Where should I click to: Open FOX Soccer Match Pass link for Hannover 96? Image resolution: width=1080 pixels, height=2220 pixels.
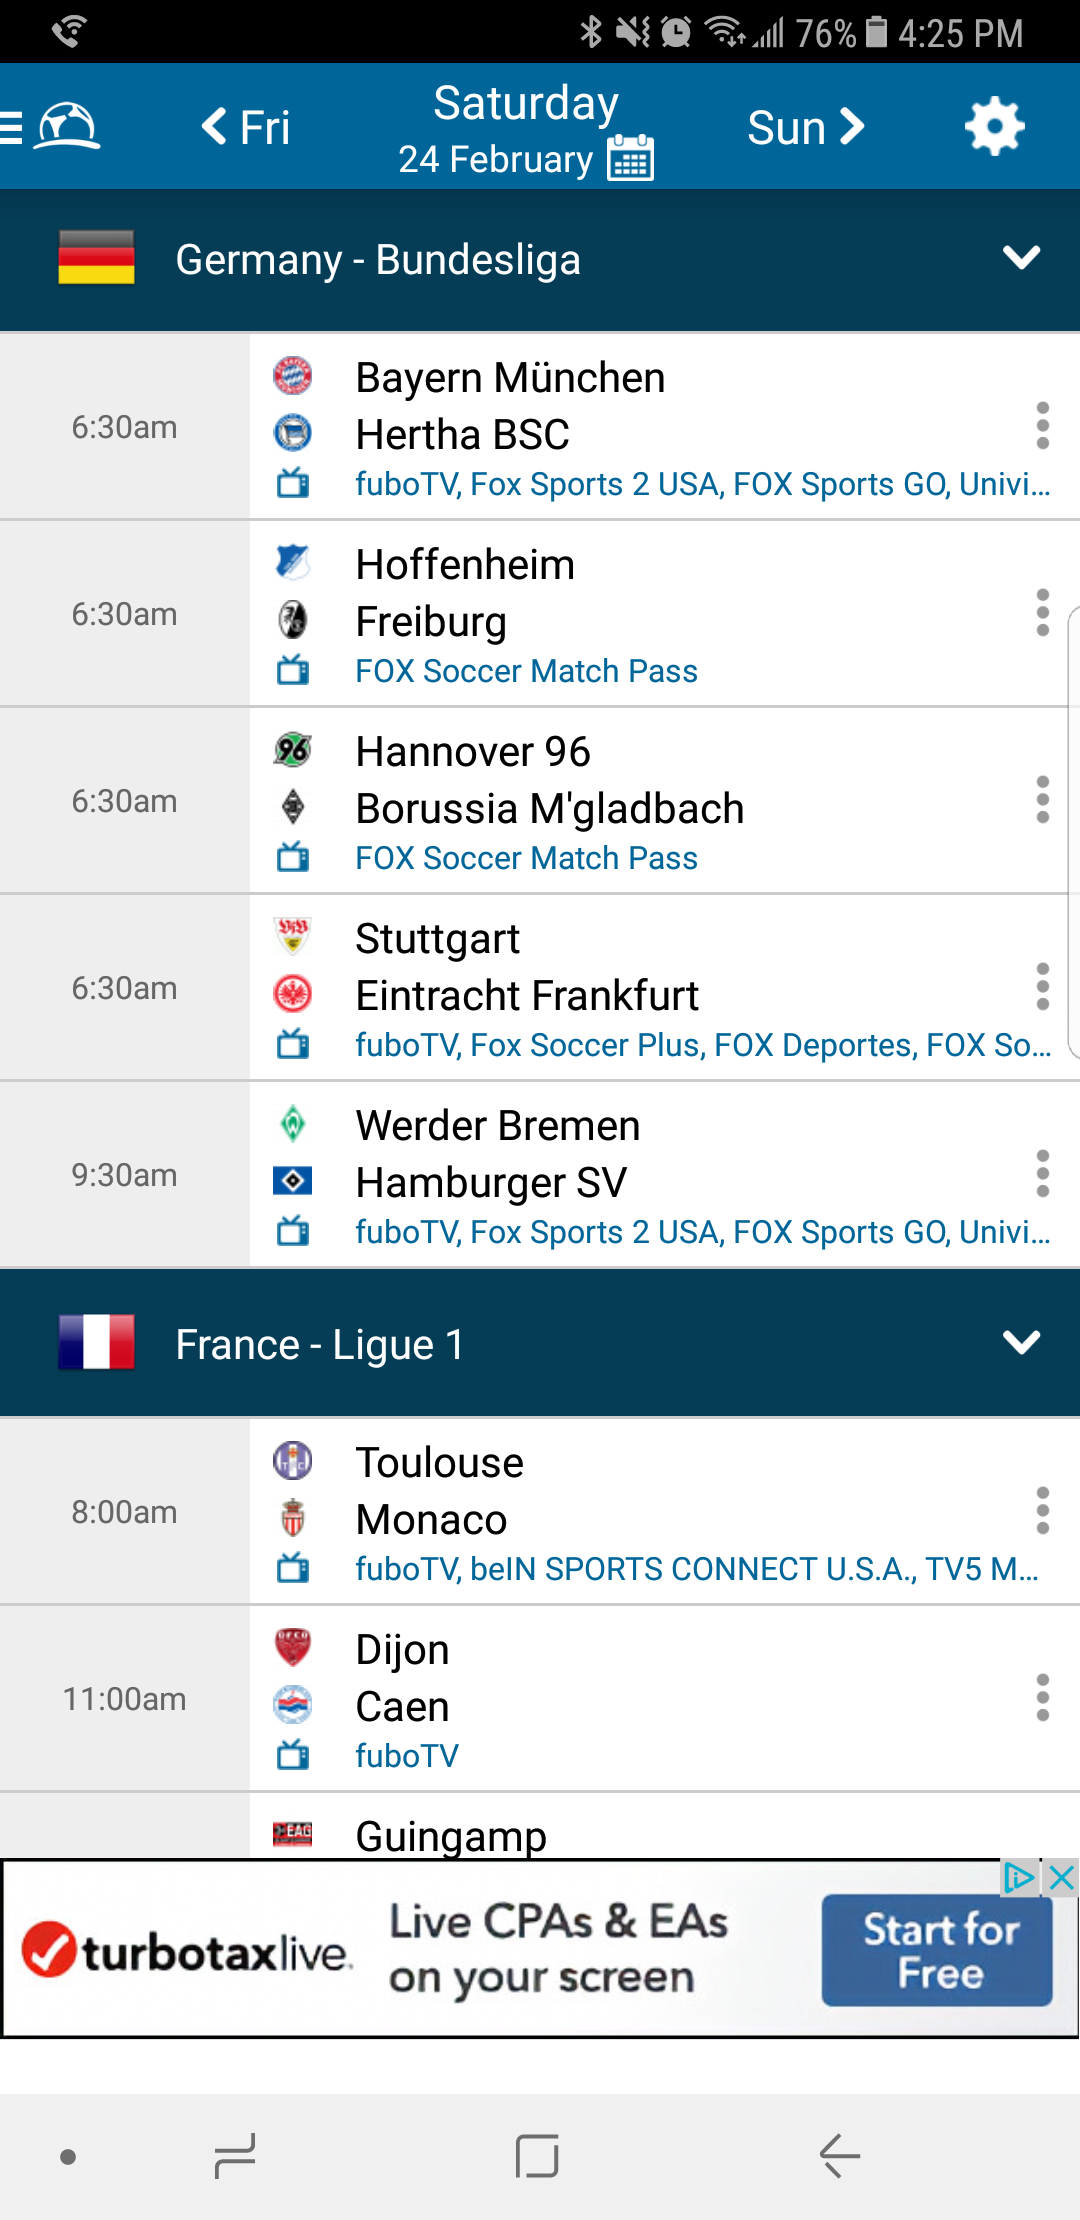[x=526, y=858]
